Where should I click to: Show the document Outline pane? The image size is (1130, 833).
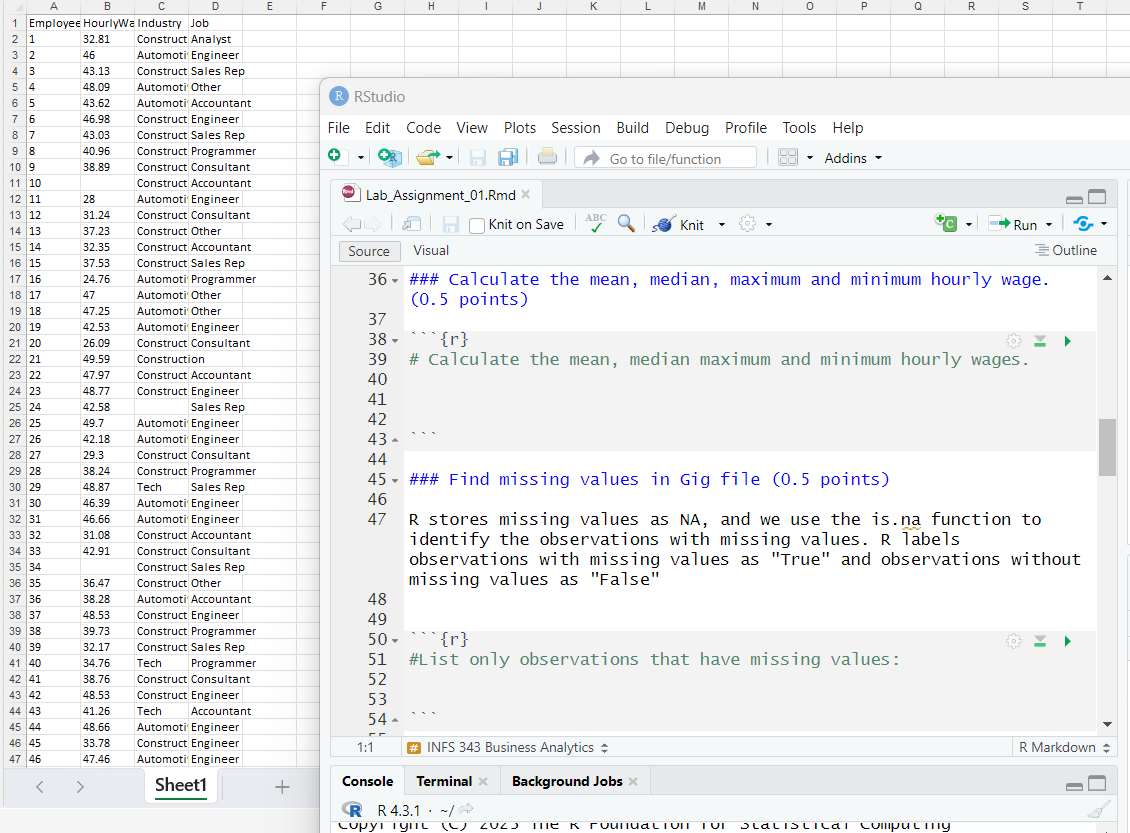tap(1066, 250)
